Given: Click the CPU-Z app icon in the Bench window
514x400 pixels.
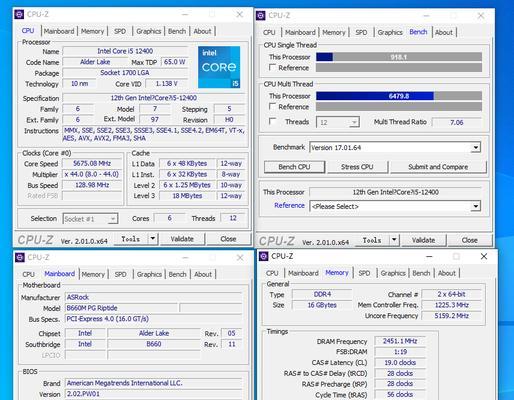Looking at the screenshot, I should point(261,15).
